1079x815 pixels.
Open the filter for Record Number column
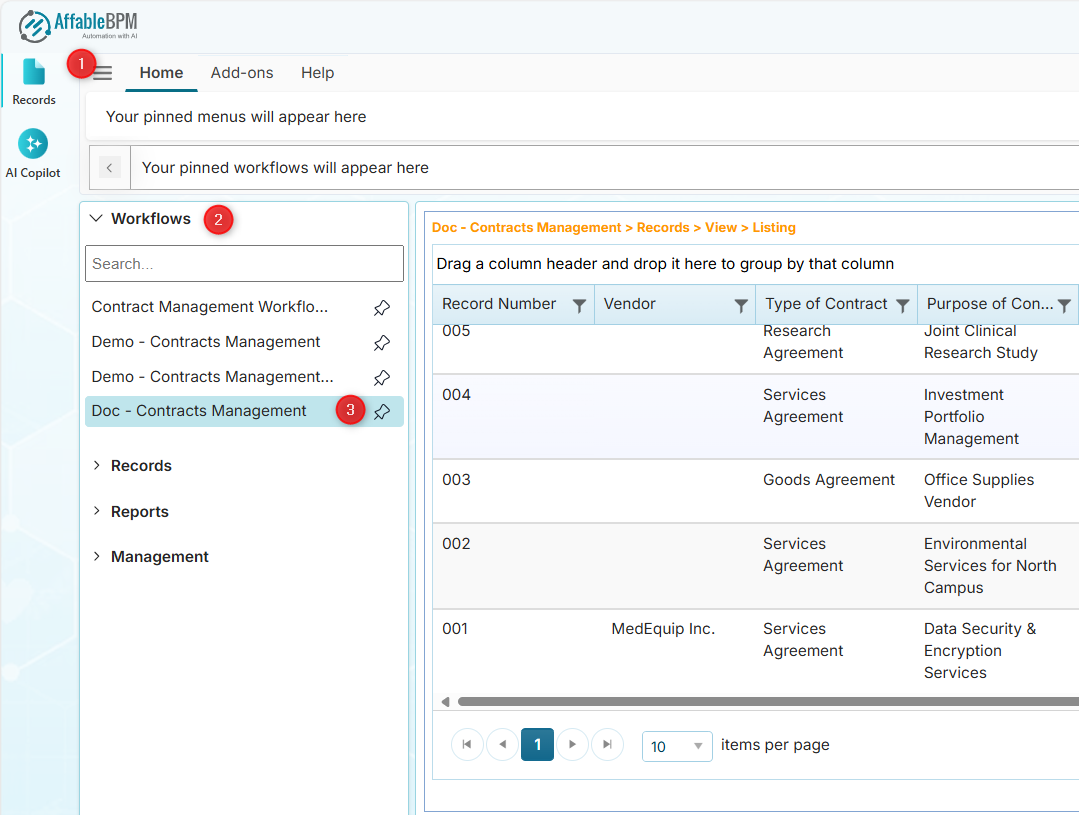pyautogui.click(x=578, y=304)
